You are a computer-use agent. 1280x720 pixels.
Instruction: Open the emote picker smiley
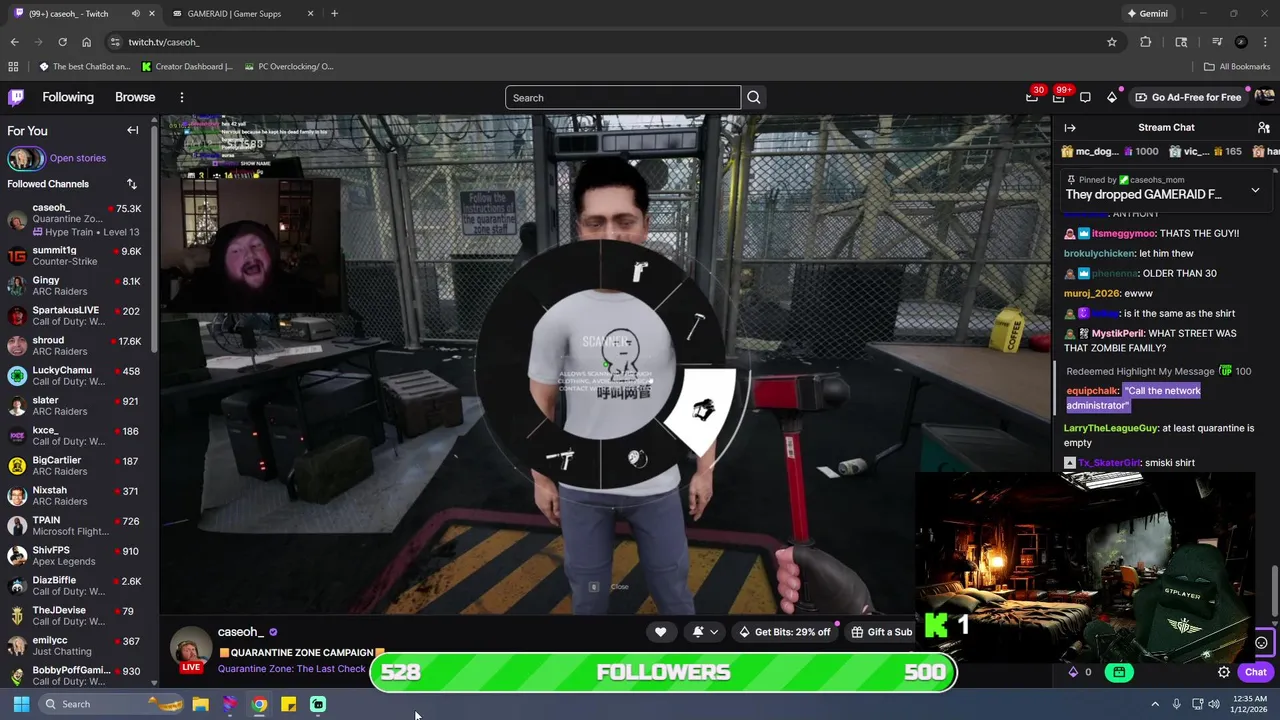point(1261,643)
